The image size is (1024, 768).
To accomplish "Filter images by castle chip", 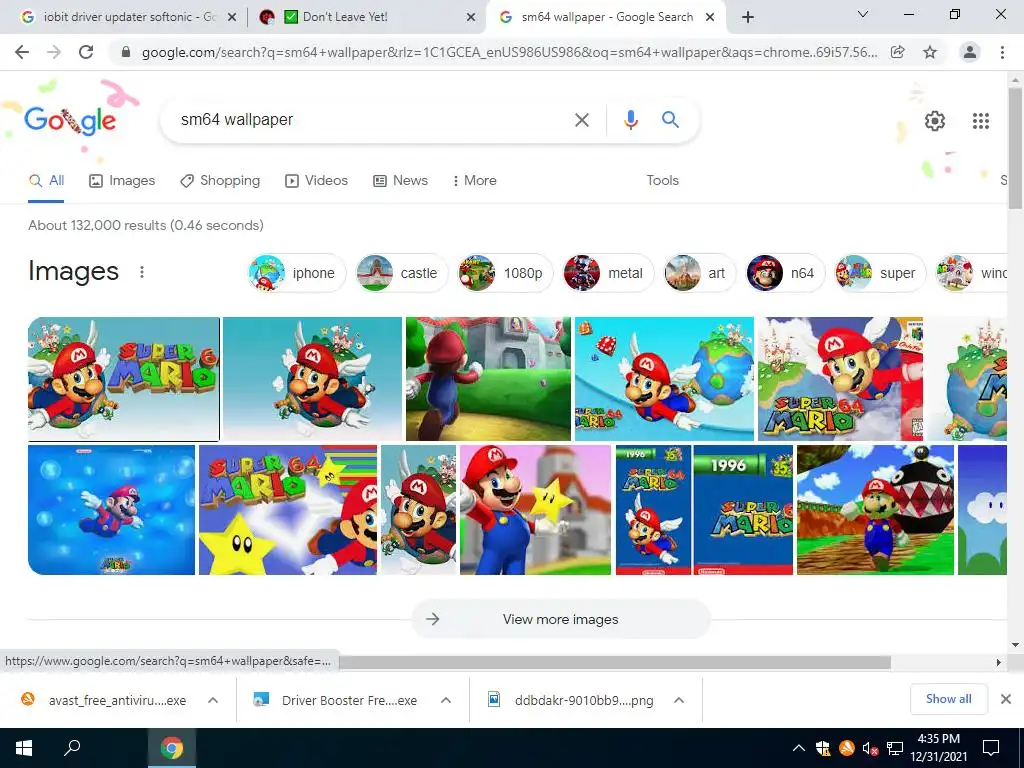I will [402, 273].
